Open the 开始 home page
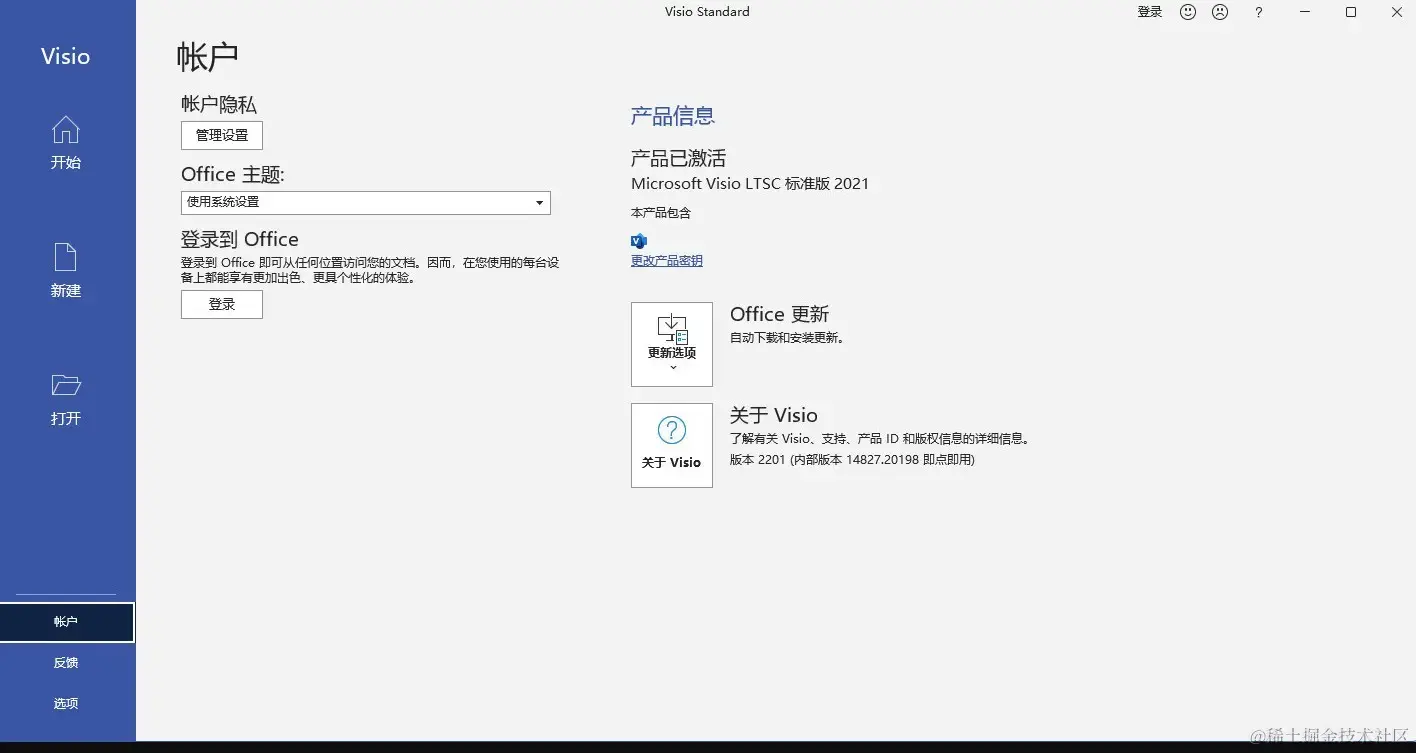1416x753 pixels. pyautogui.click(x=66, y=142)
